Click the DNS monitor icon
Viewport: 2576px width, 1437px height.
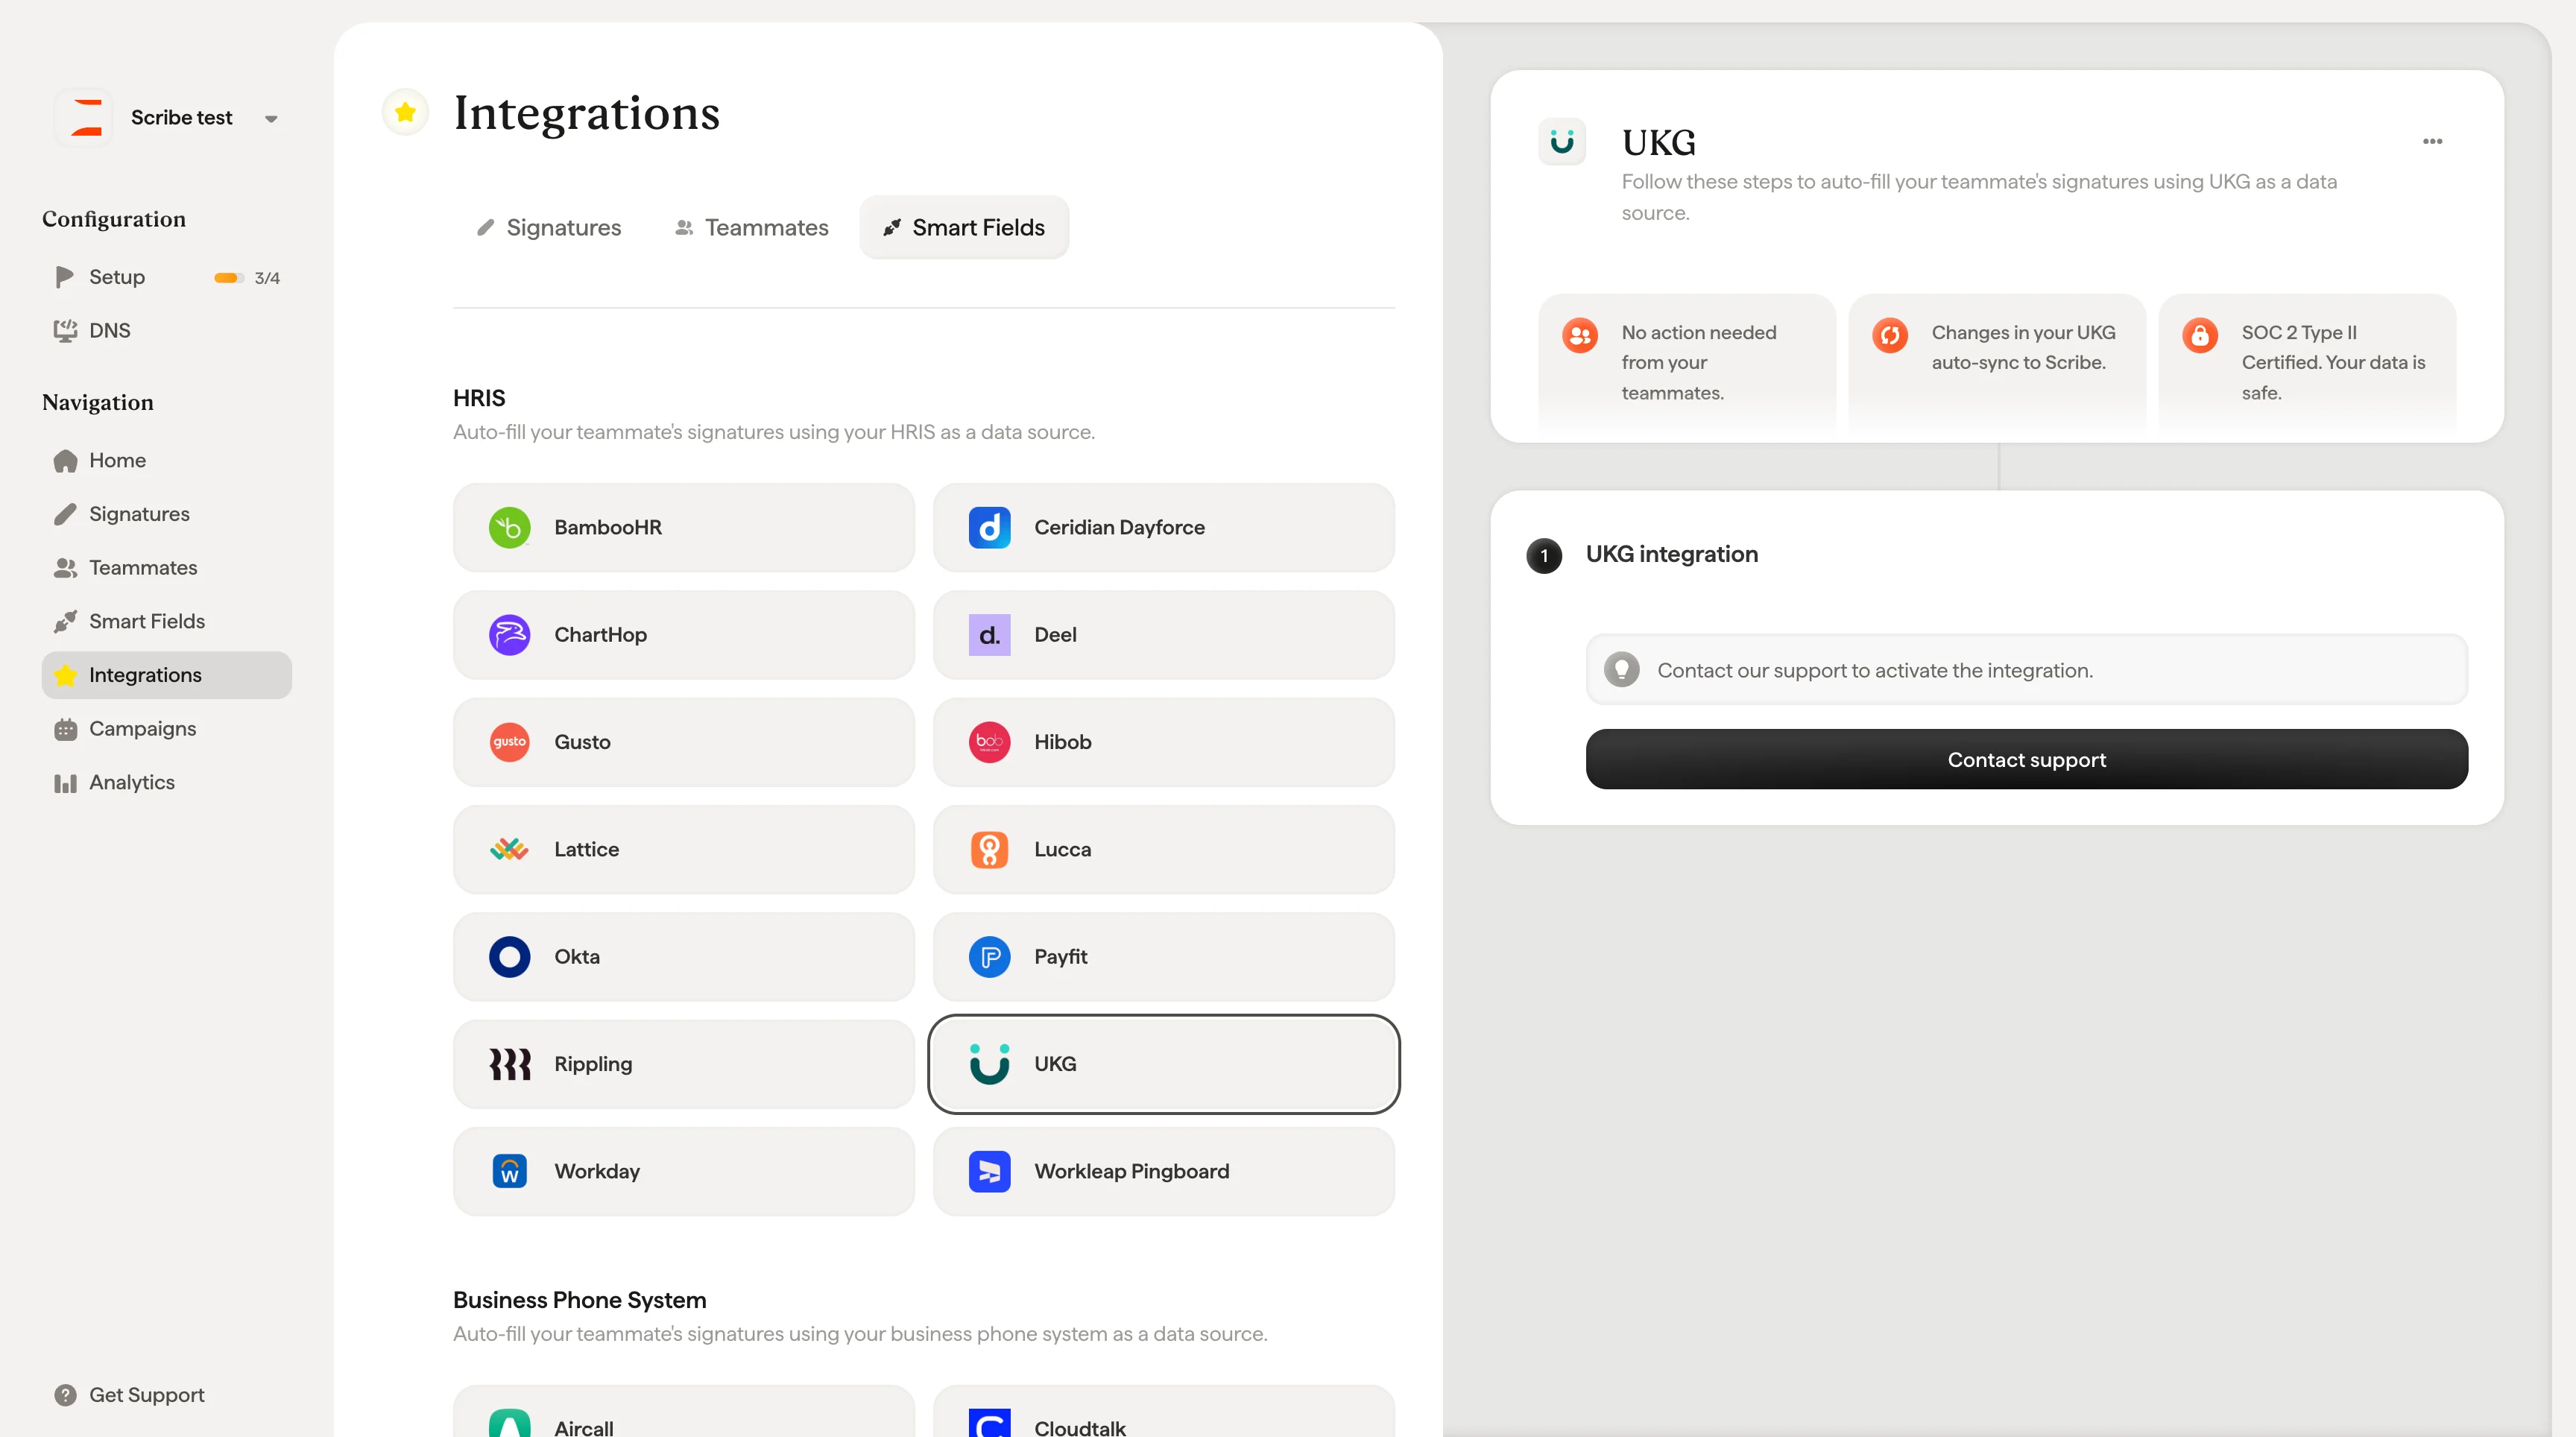coord(65,330)
